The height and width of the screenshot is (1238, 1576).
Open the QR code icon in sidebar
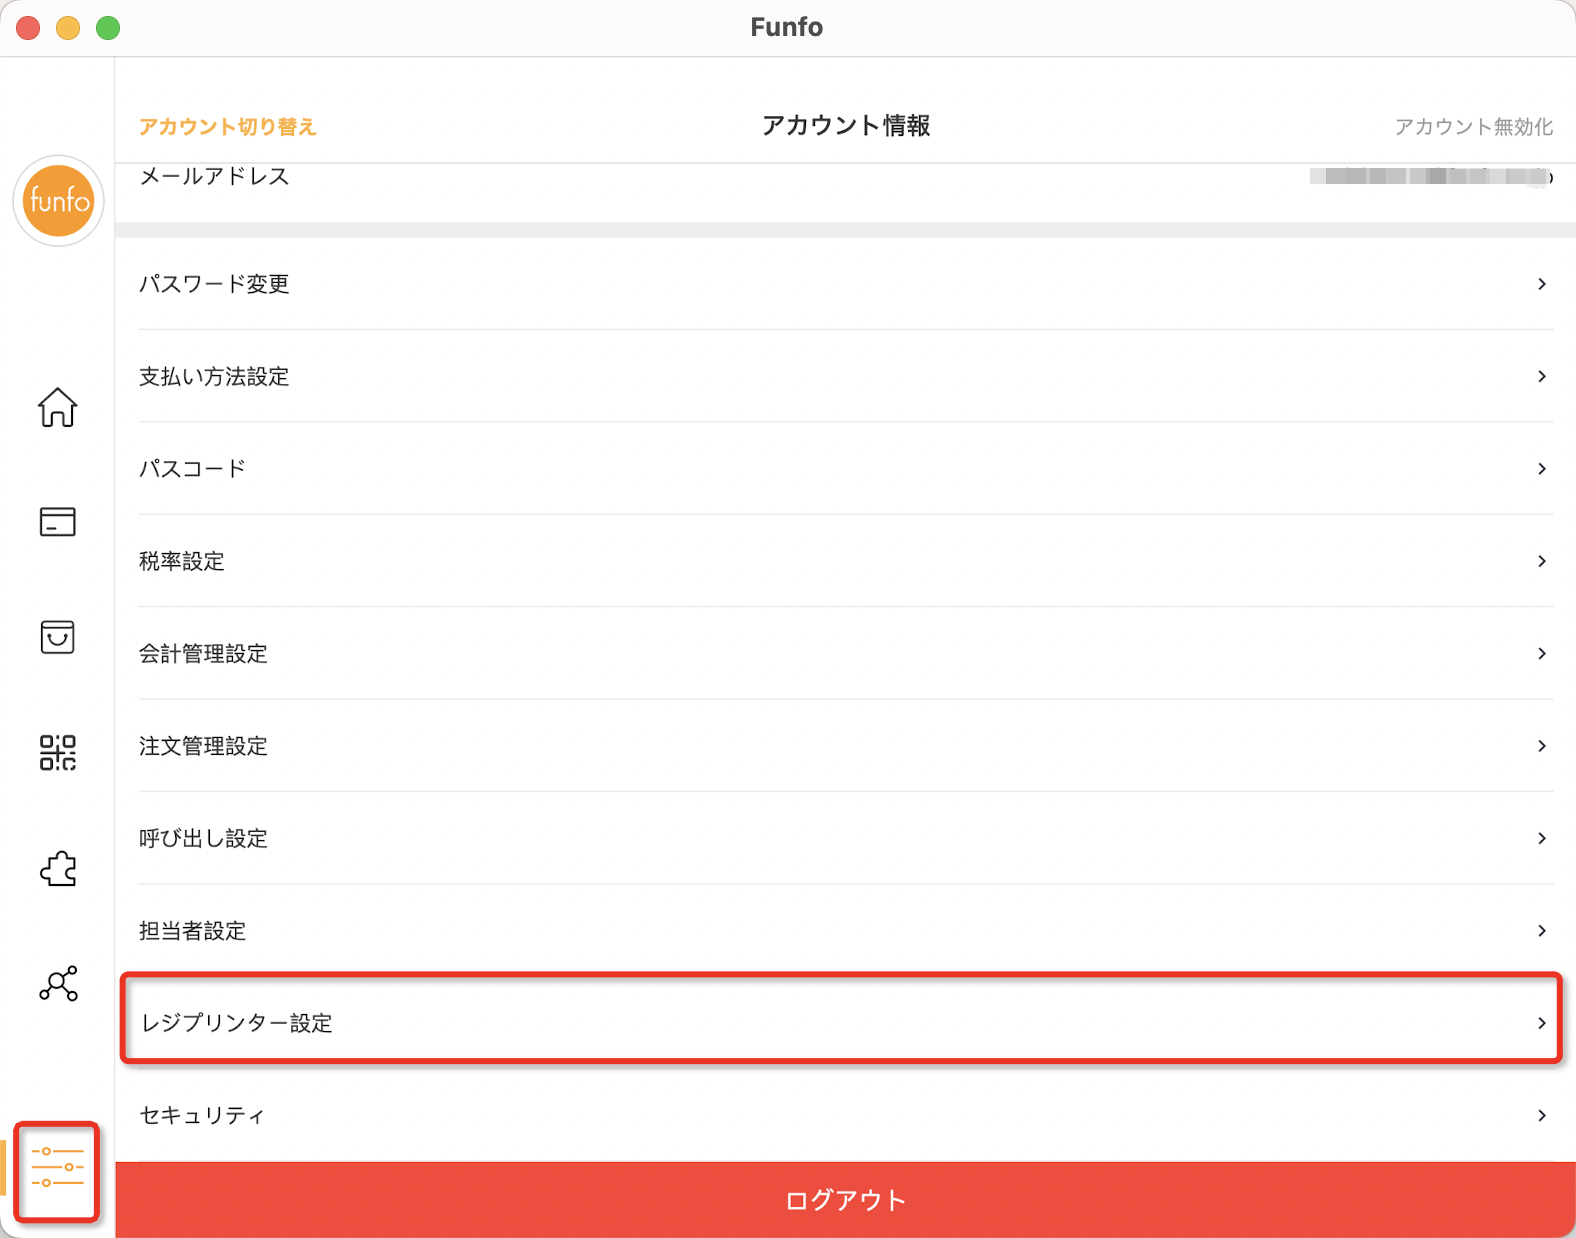pyautogui.click(x=57, y=752)
